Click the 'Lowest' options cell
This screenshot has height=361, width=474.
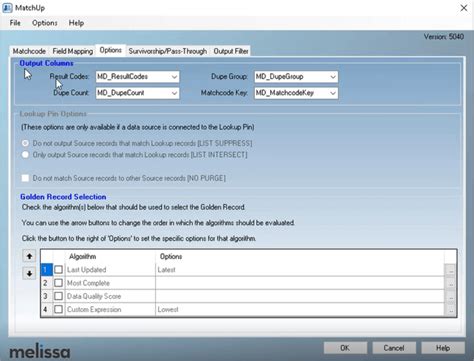click(300, 310)
